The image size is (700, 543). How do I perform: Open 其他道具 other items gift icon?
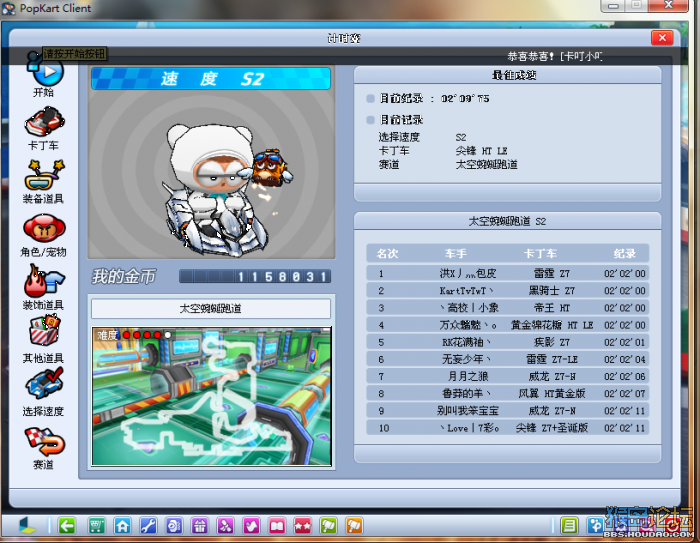pos(44,331)
